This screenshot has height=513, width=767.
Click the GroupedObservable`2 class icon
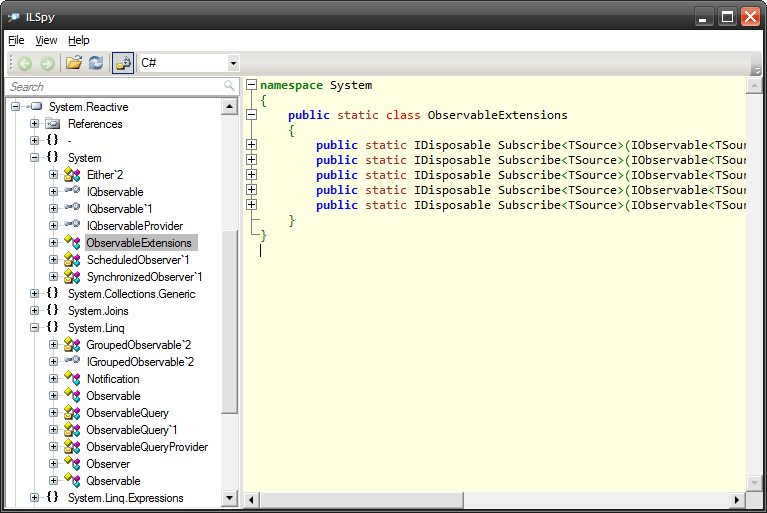click(x=72, y=345)
